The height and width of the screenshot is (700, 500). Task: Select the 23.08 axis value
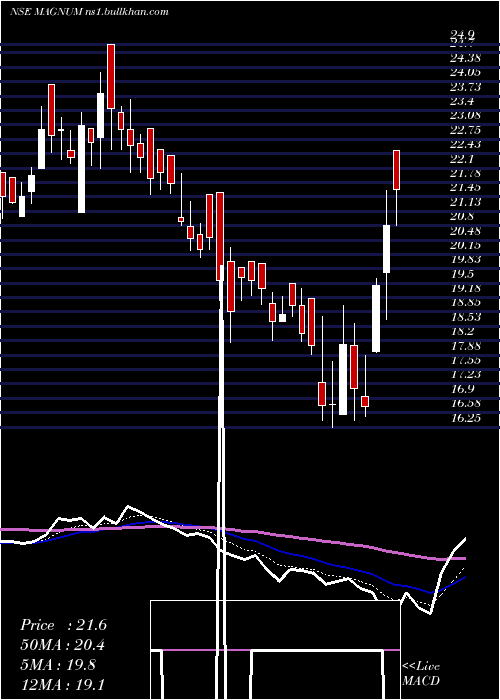(465, 115)
